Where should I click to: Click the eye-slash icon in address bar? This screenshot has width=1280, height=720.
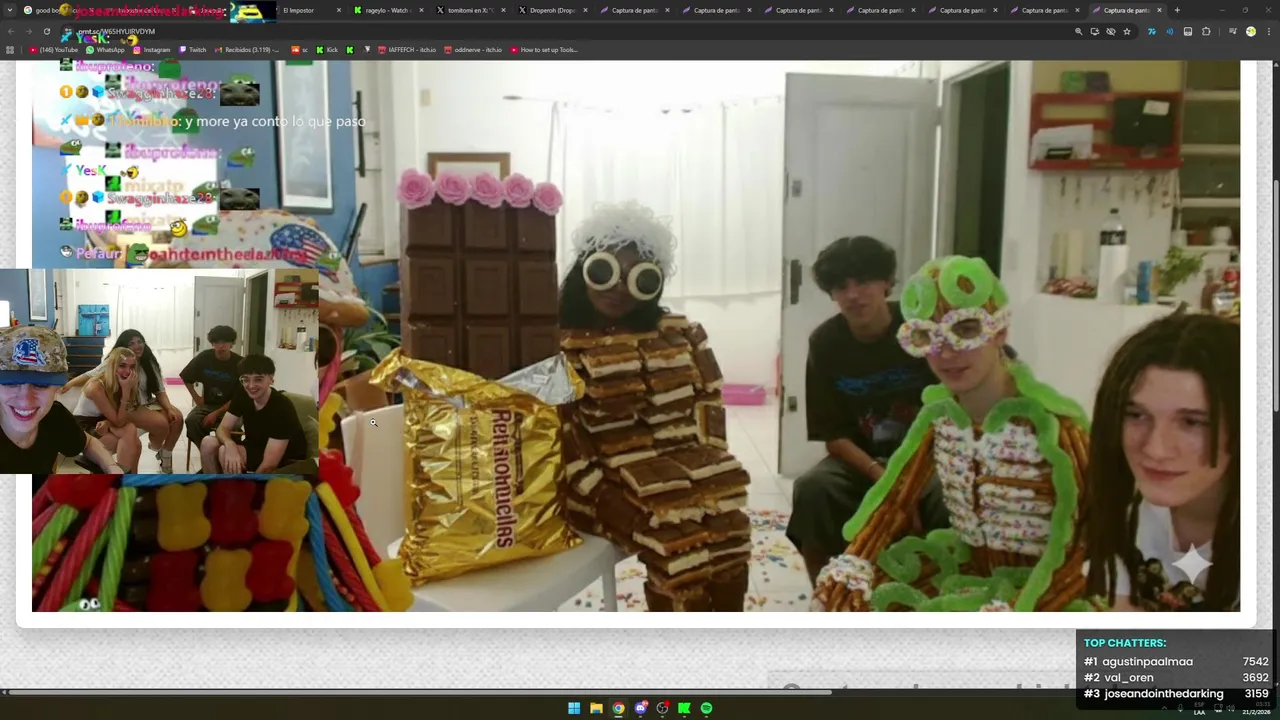[x=1111, y=31]
